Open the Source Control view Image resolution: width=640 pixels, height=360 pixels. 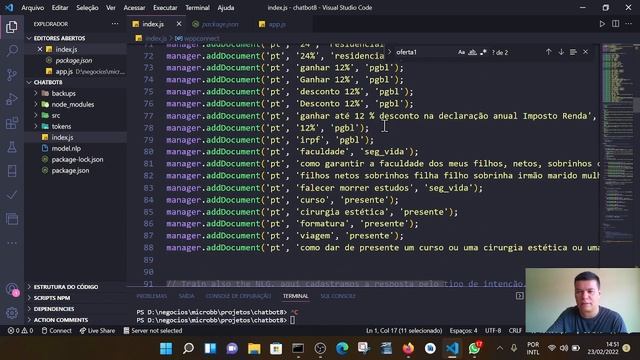tap(12, 75)
